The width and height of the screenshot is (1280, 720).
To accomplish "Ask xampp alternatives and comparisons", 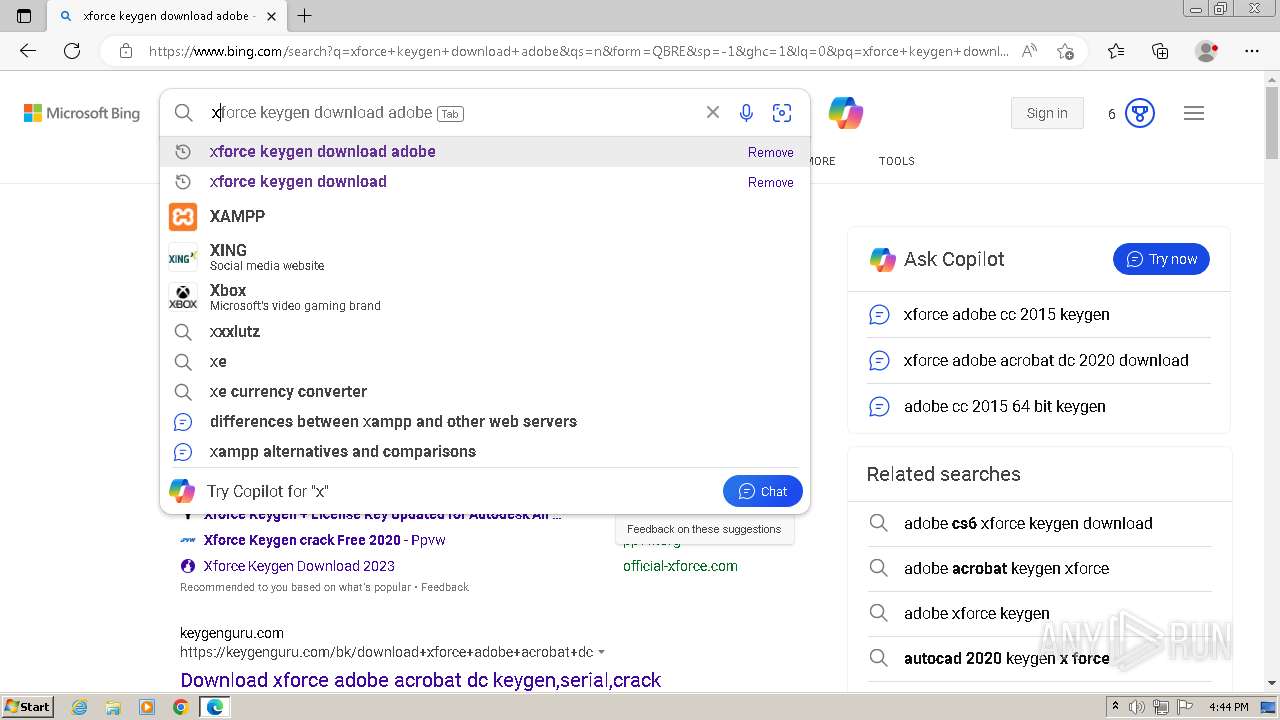I will click(x=485, y=452).
